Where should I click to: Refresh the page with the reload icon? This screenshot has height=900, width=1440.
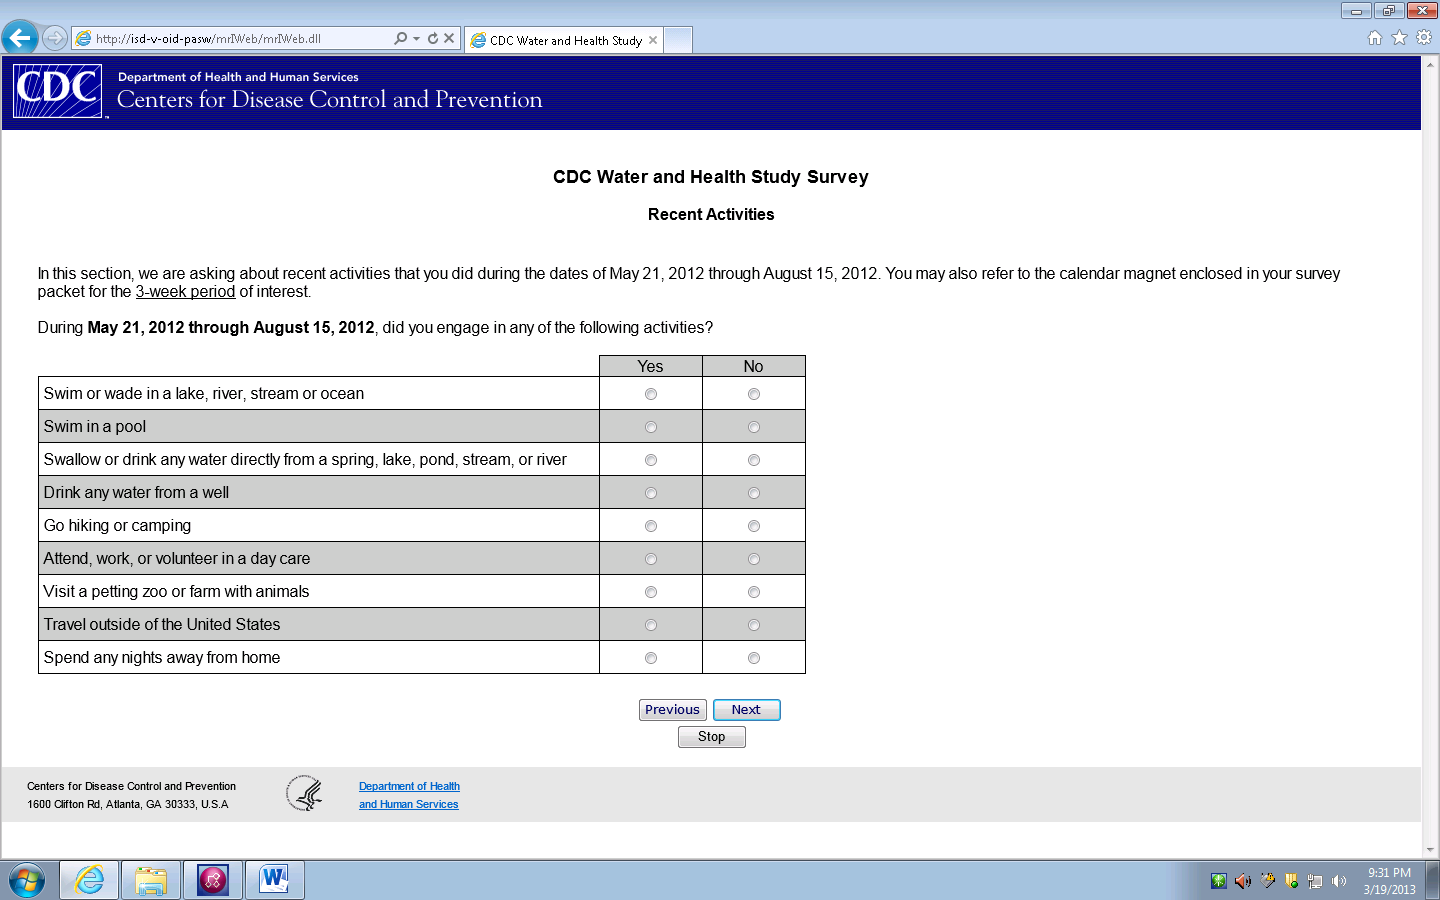433,38
